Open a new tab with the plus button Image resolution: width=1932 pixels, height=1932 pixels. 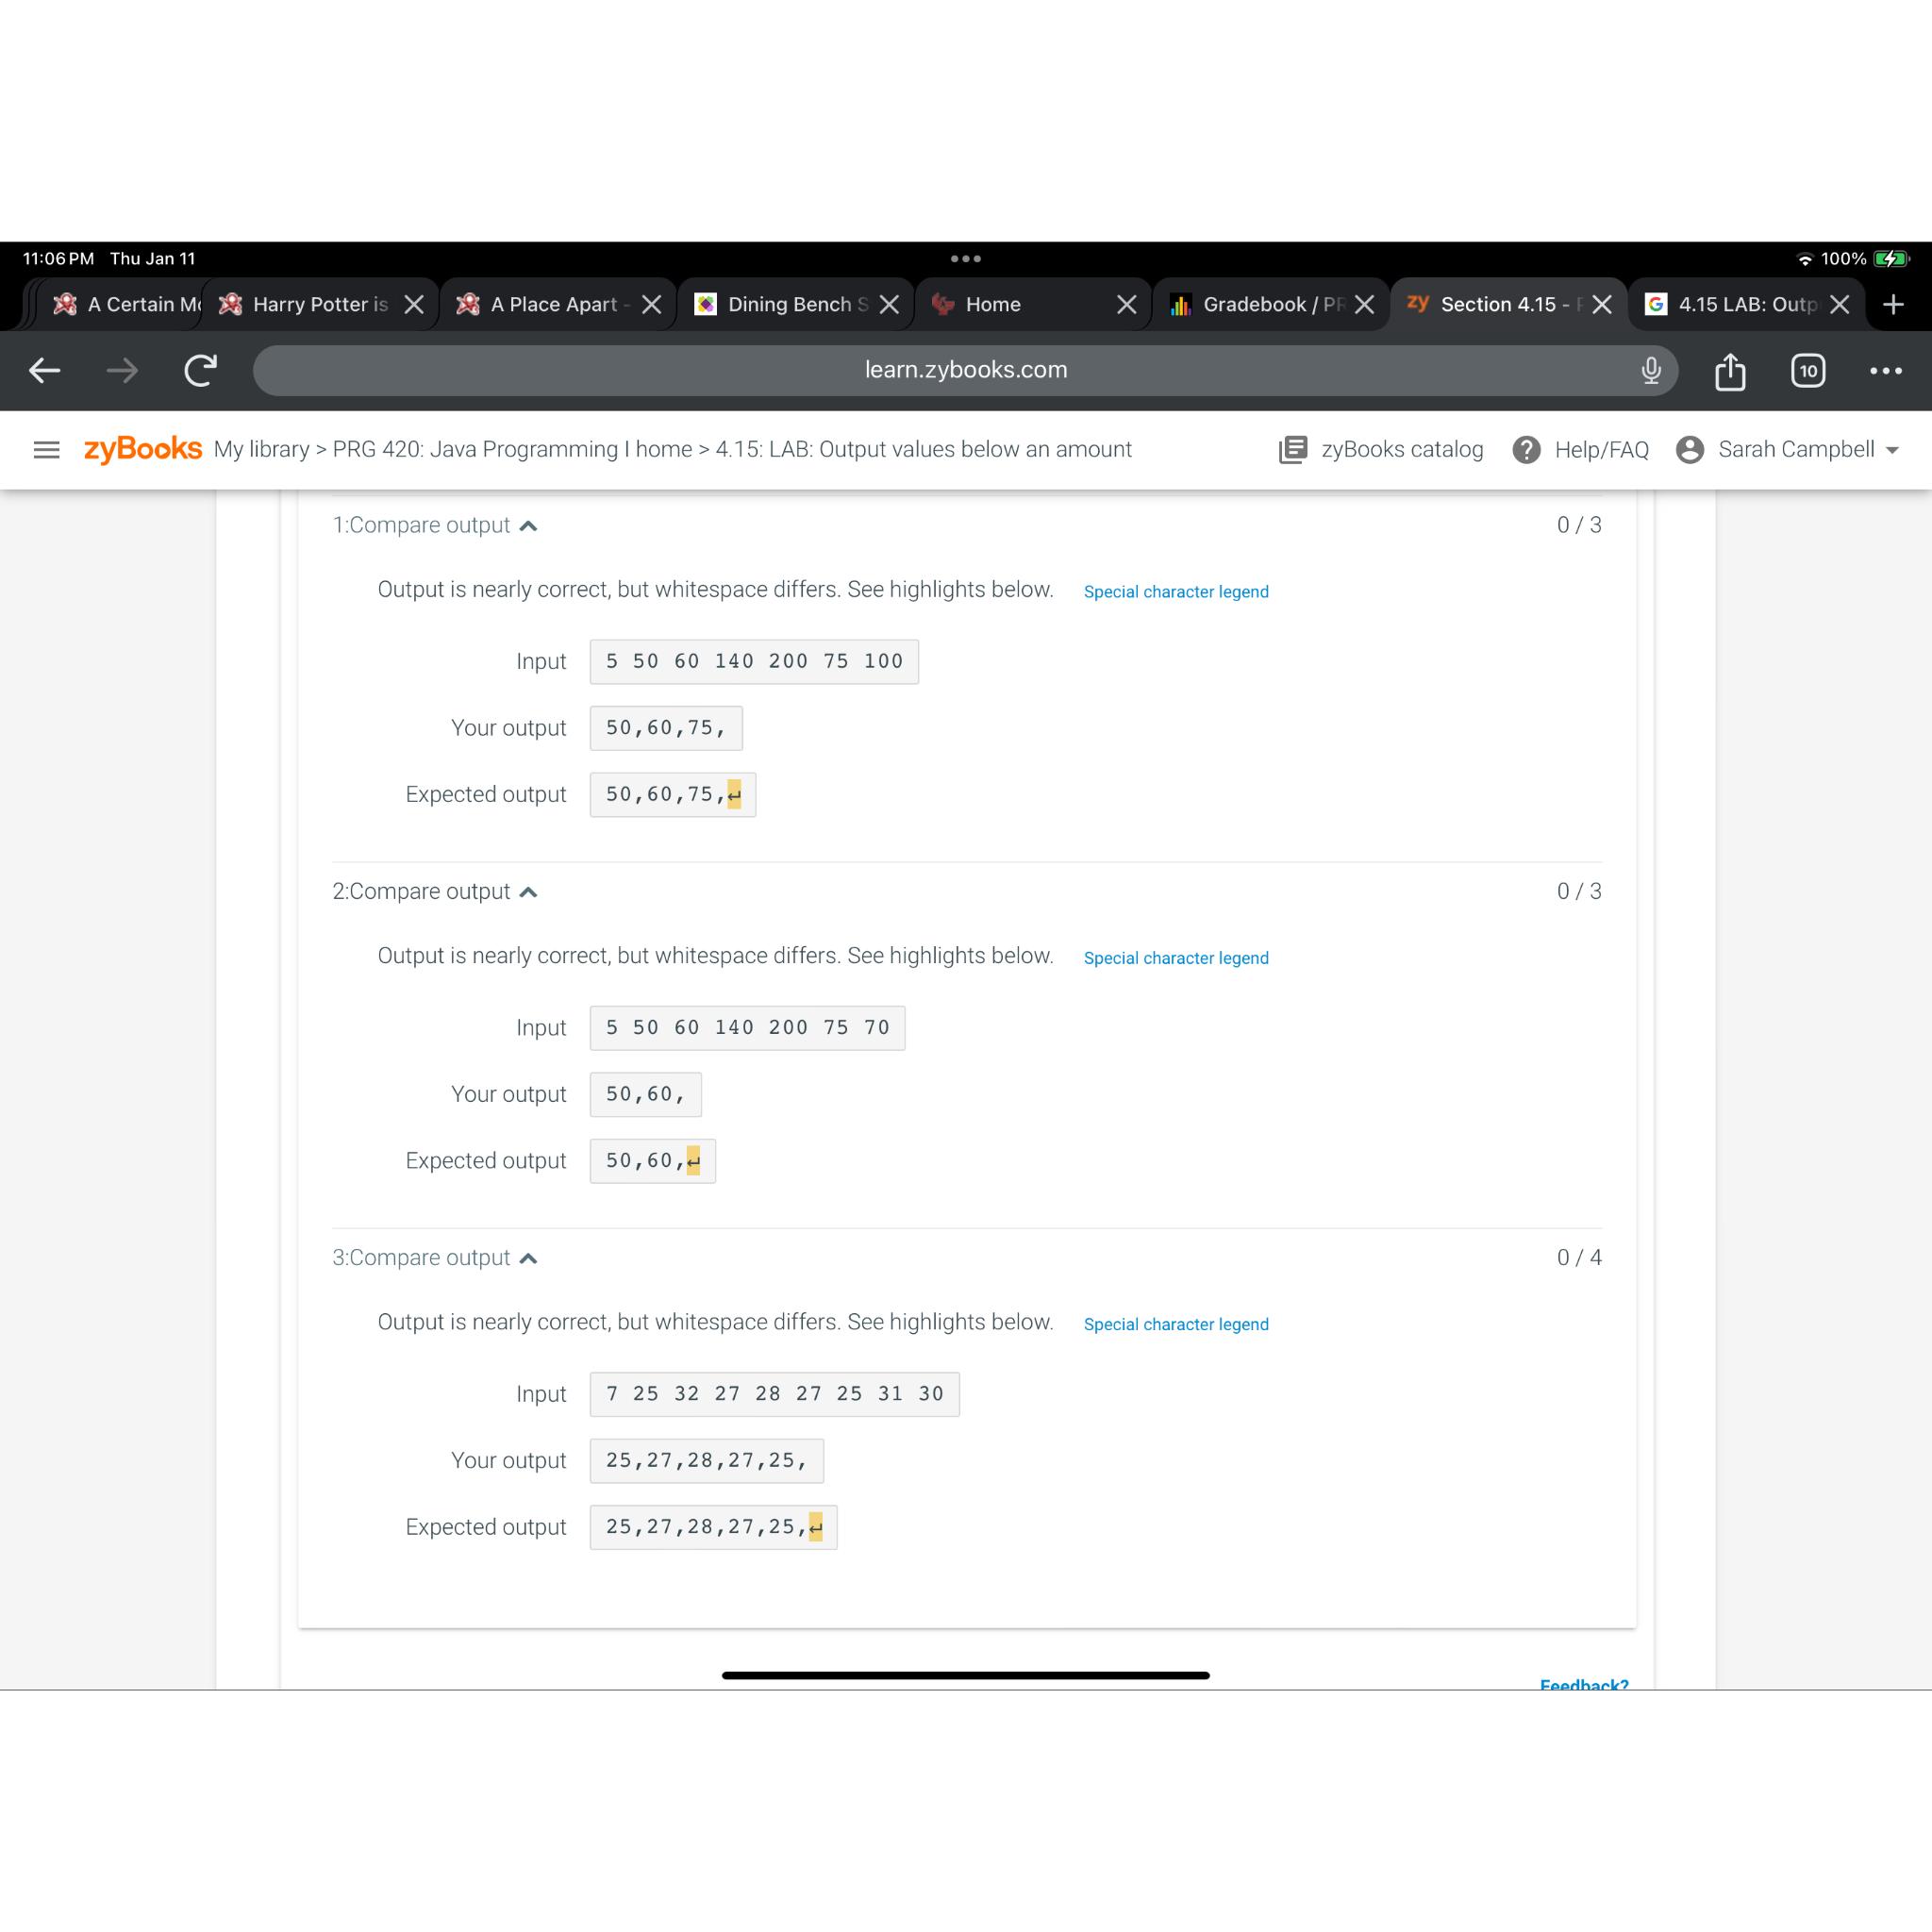pos(1893,304)
